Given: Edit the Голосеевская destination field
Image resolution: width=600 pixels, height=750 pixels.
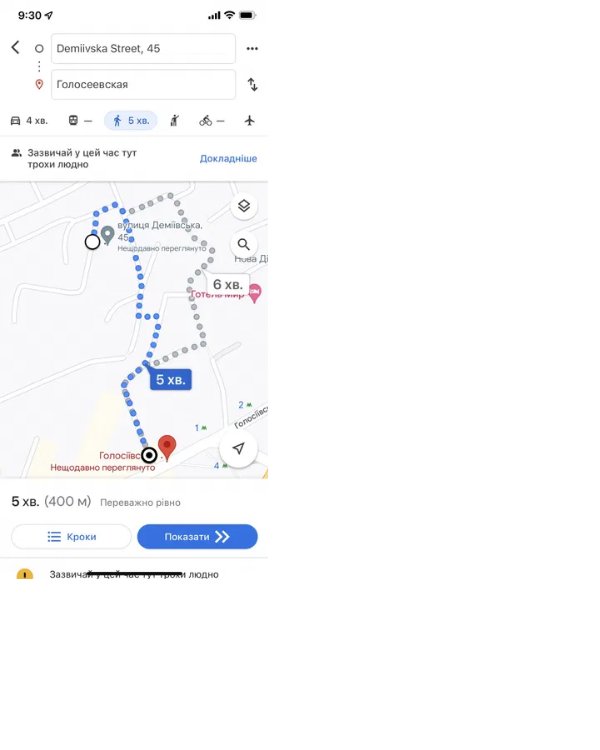Looking at the screenshot, I should (143, 85).
